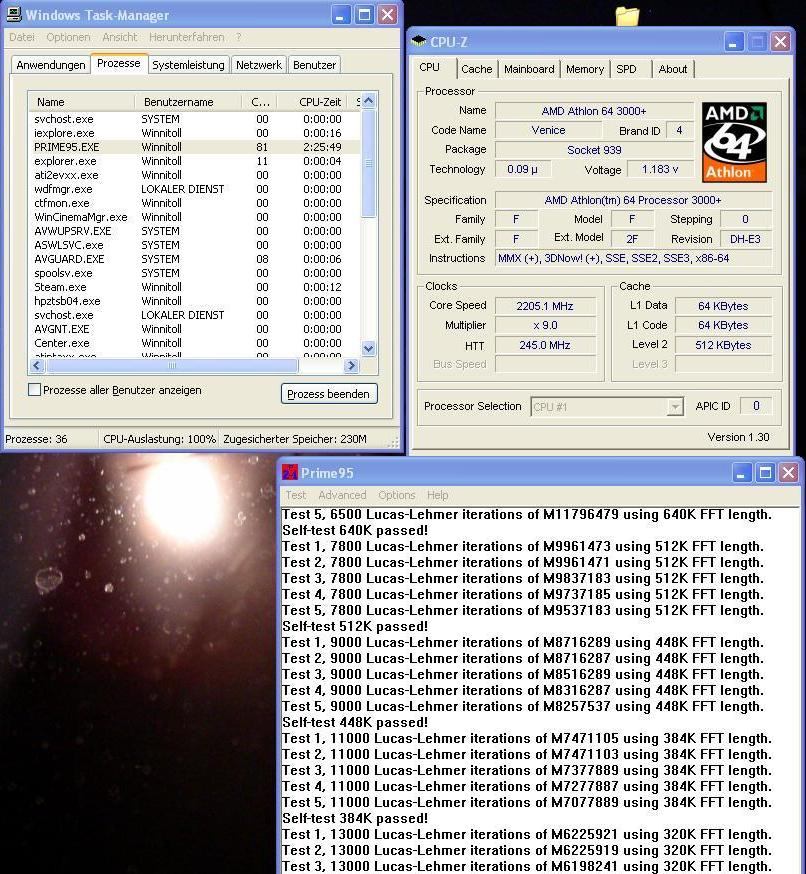Open the Test menu in Prime95
Screen dimensions: 806x874
pyautogui.click(x=295, y=495)
